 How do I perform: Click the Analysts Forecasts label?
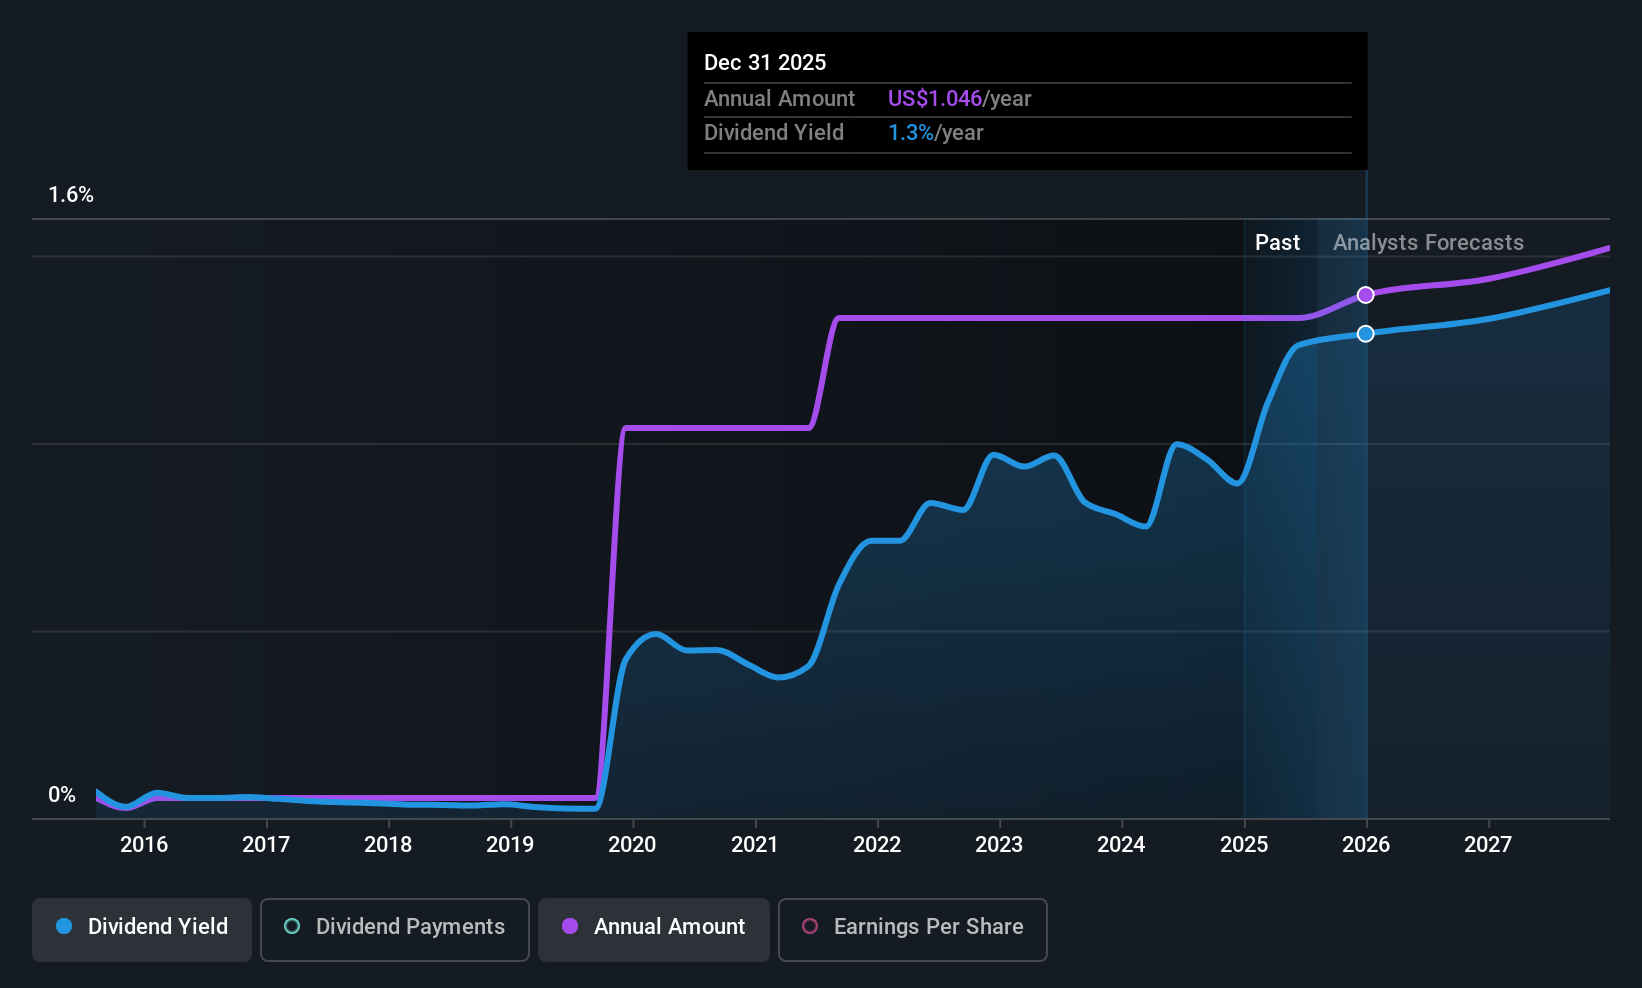1428,242
